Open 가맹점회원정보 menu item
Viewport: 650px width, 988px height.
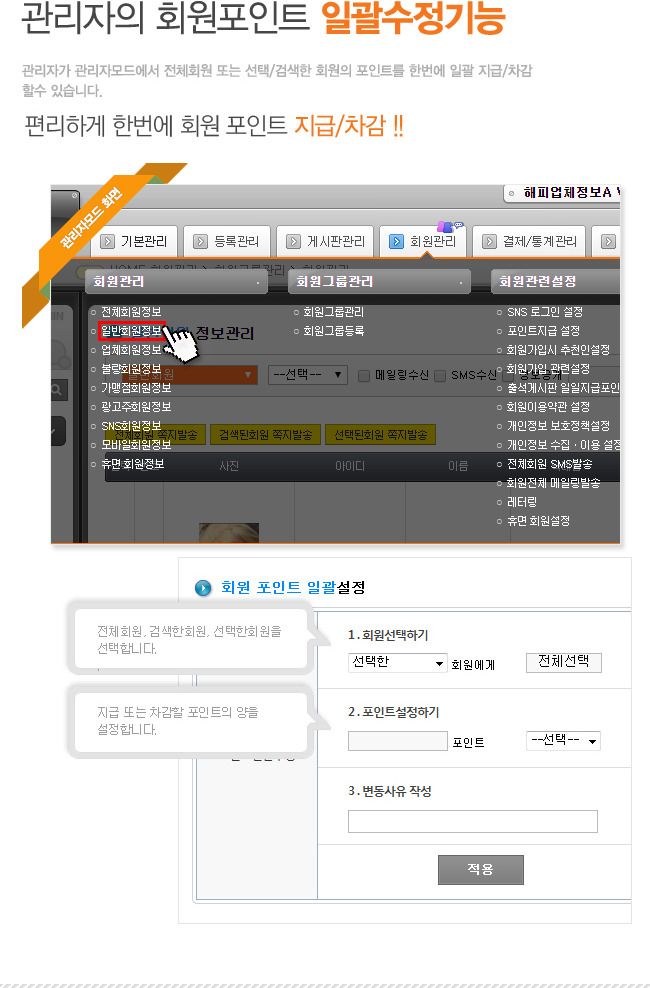136,388
